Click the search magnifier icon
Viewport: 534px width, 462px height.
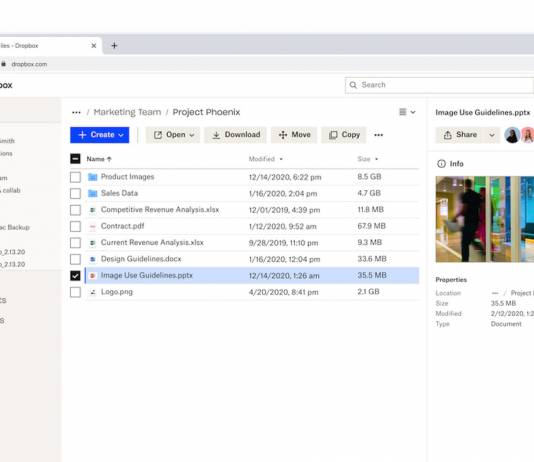coord(353,85)
